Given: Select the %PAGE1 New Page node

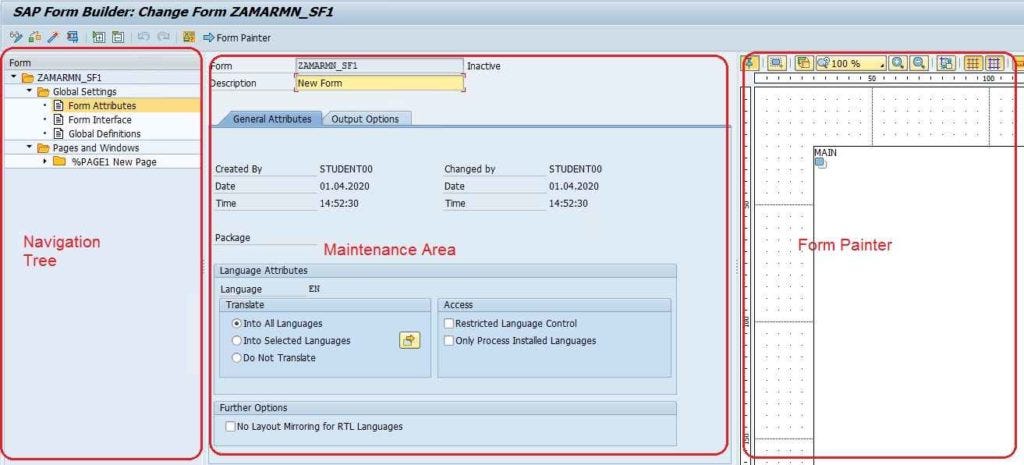Looking at the screenshot, I should pyautogui.click(x=114, y=162).
